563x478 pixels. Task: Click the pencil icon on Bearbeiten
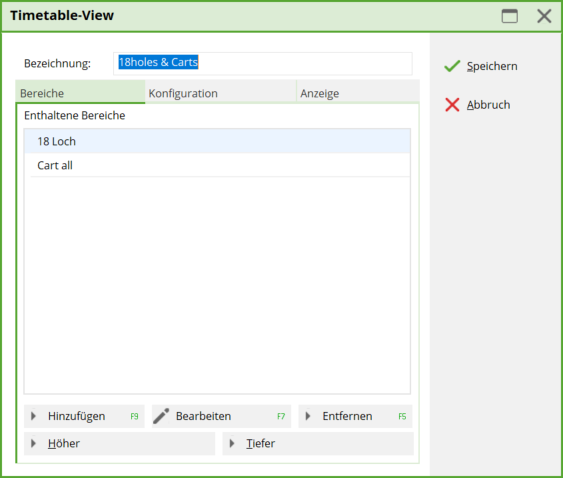pos(161,416)
